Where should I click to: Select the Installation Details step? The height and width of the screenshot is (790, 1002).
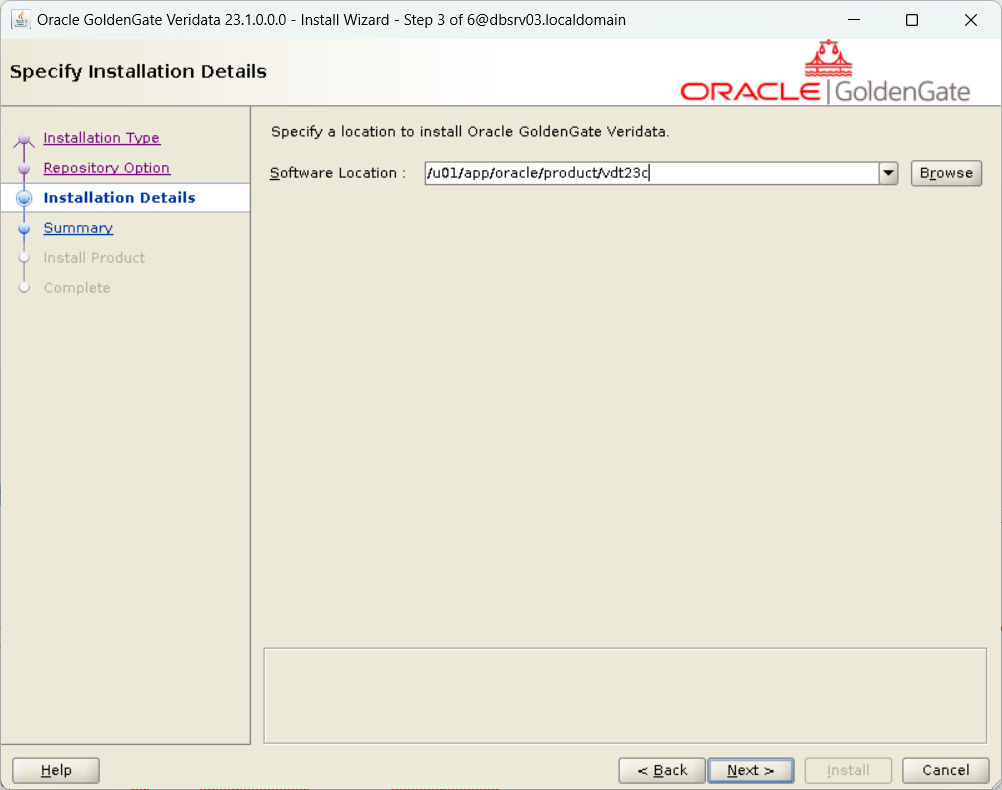click(119, 198)
